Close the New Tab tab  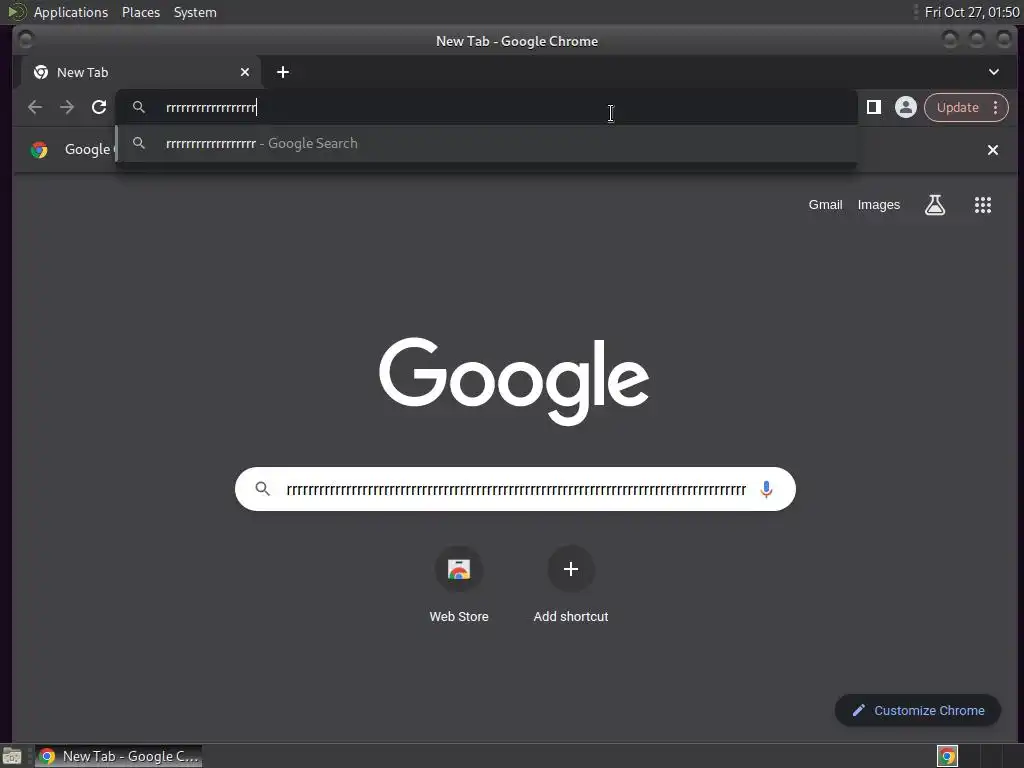pyautogui.click(x=245, y=72)
